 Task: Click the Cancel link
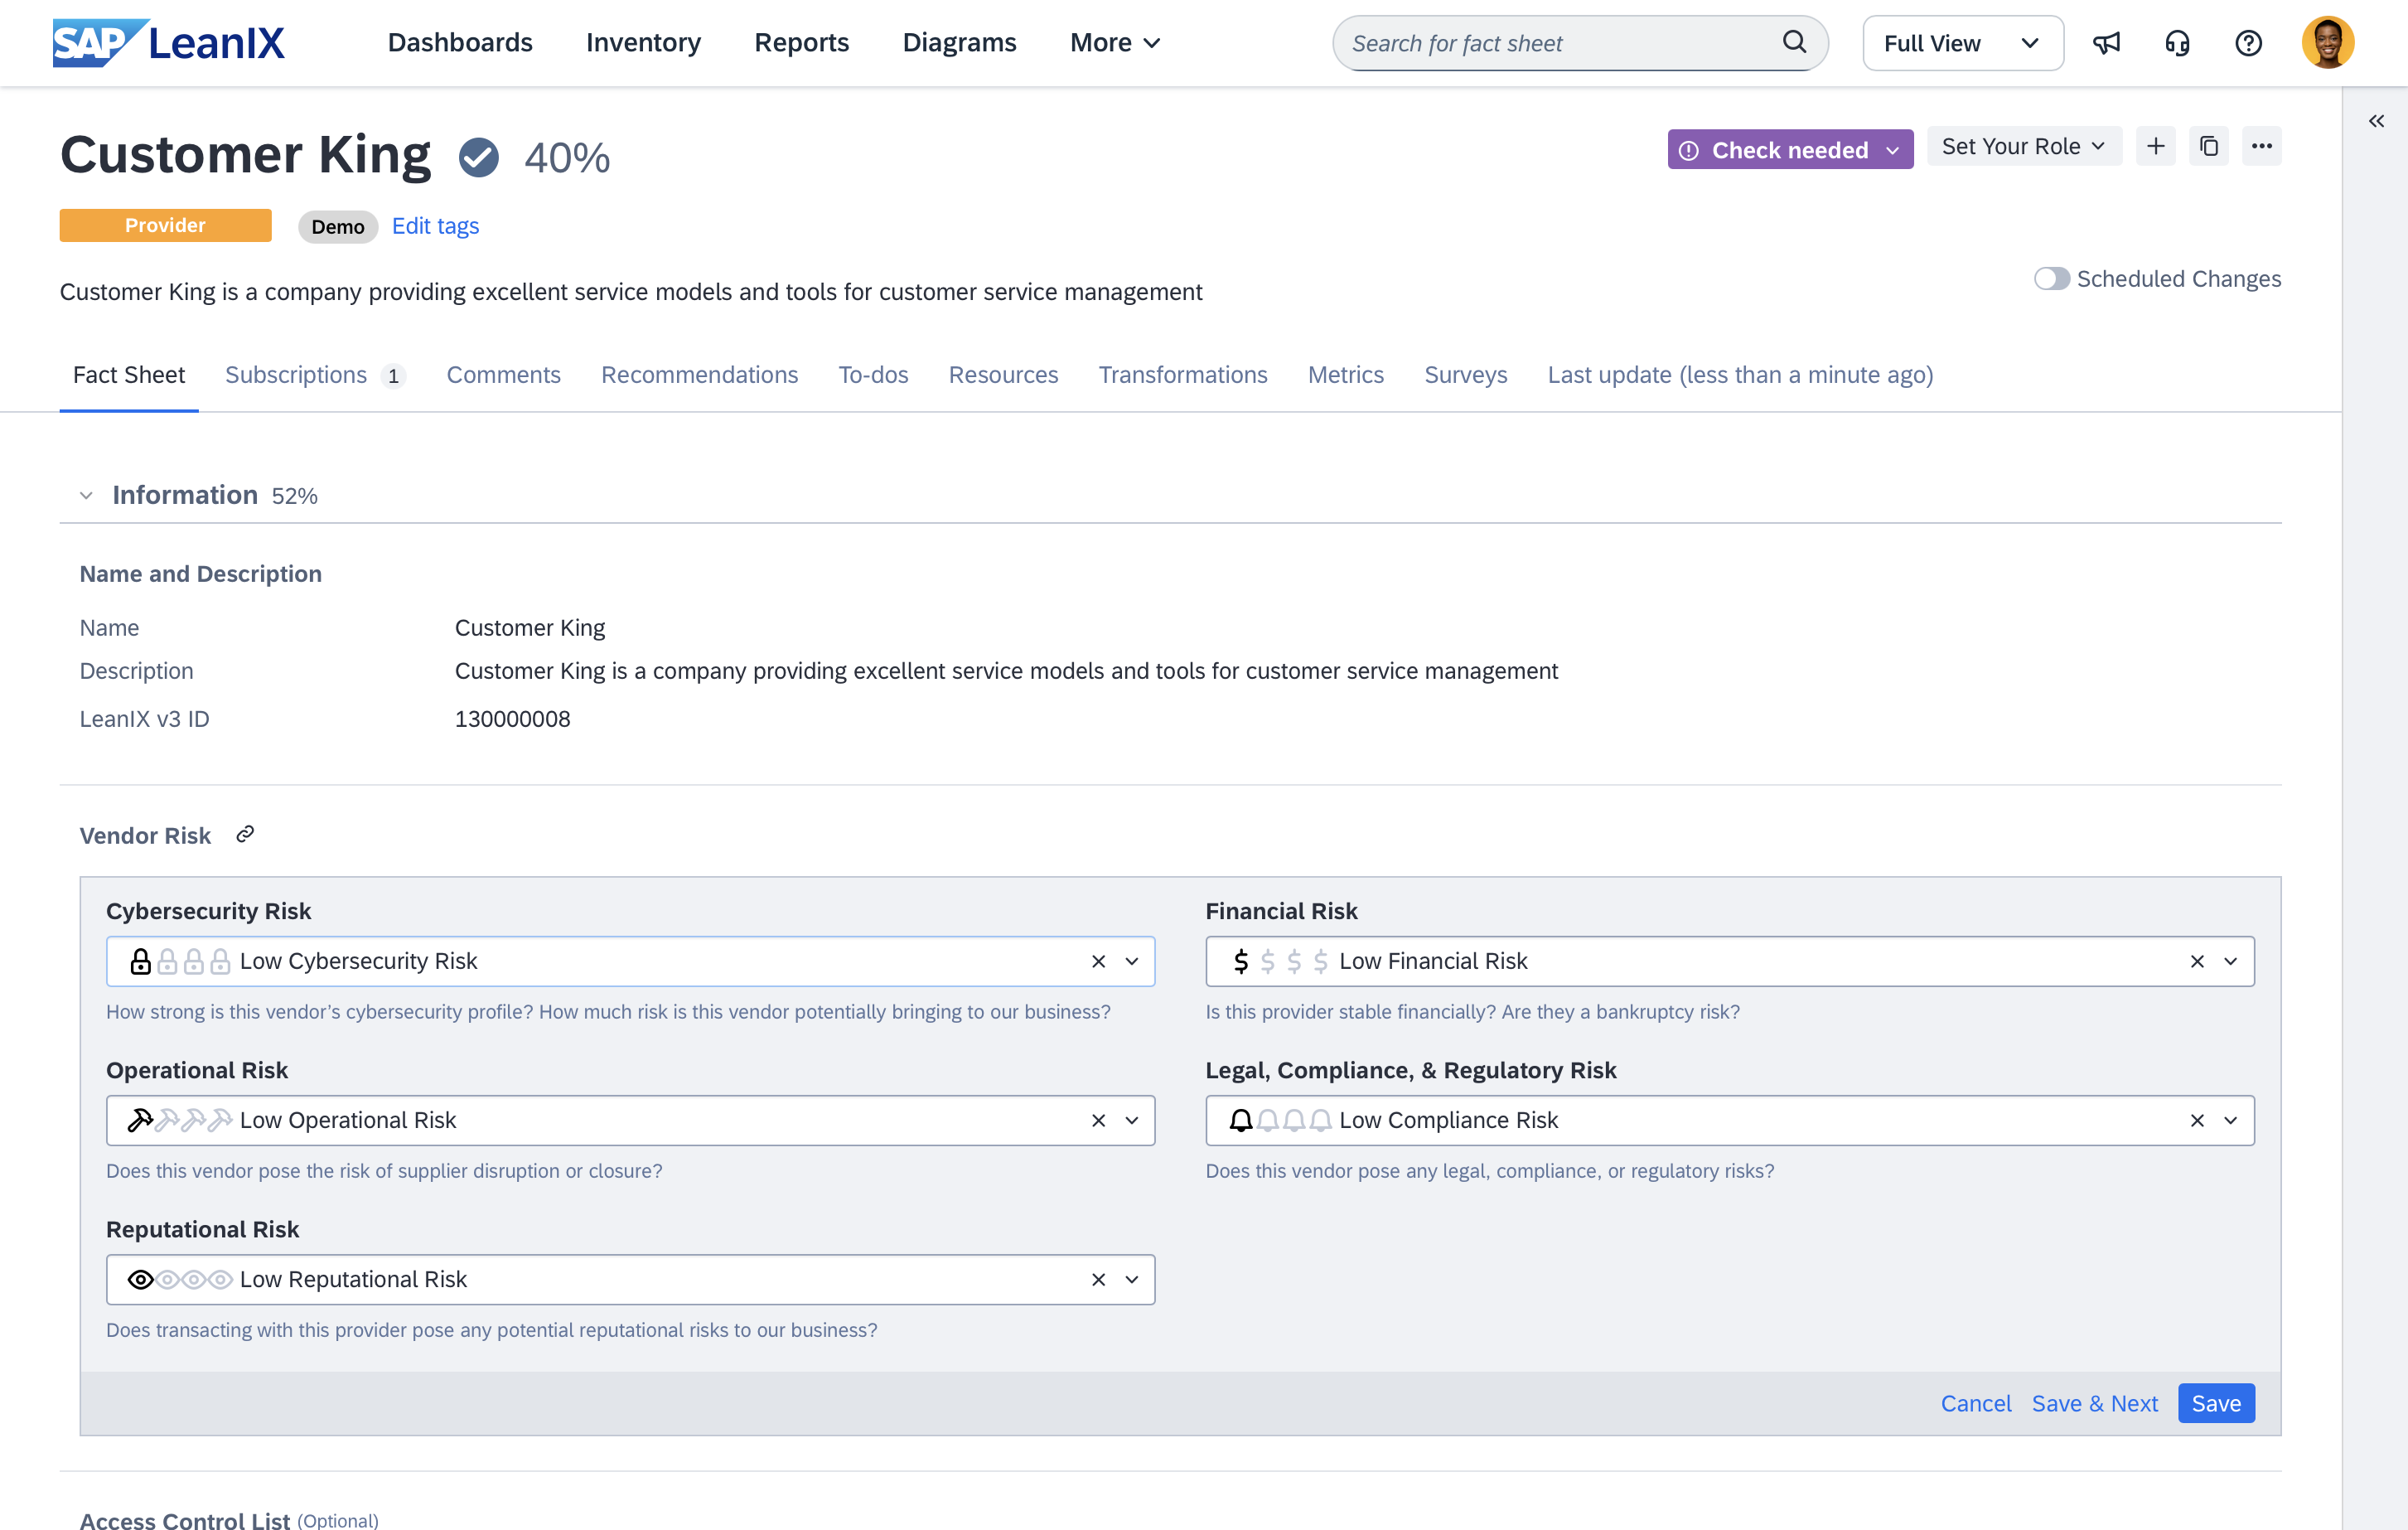coord(1975,1403)
